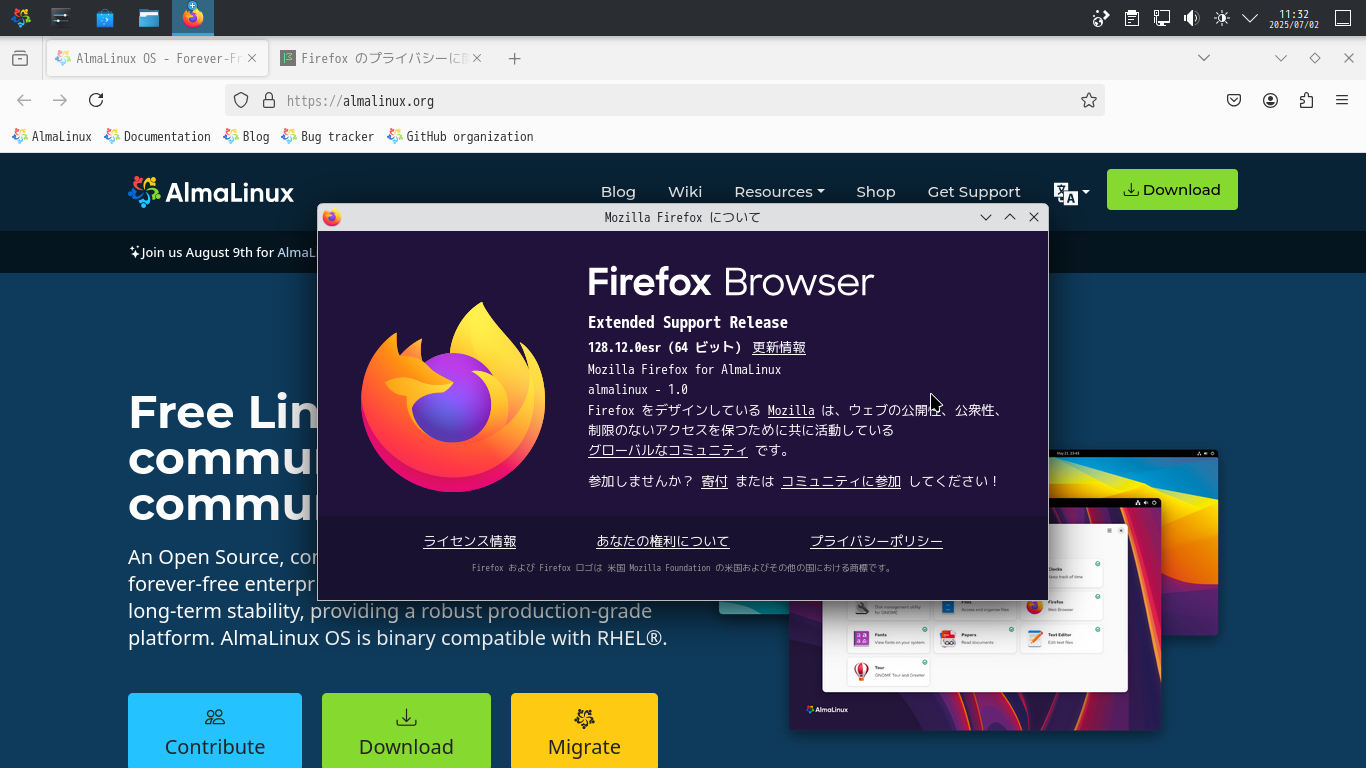Click the 寄付 donate link
1366x768 pixels.
pos(714,481)
